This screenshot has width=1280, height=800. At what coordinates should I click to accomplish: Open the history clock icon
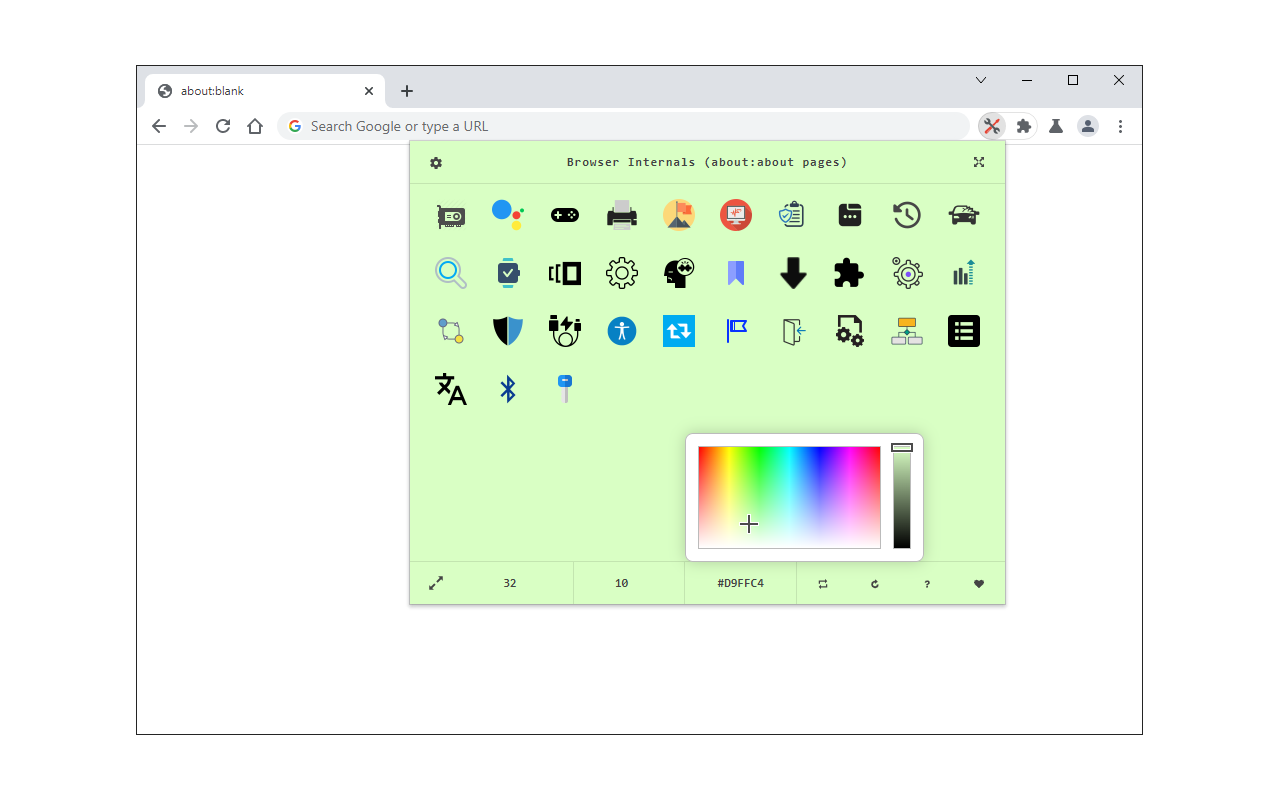pyautogui.click(x=906, y=214)
